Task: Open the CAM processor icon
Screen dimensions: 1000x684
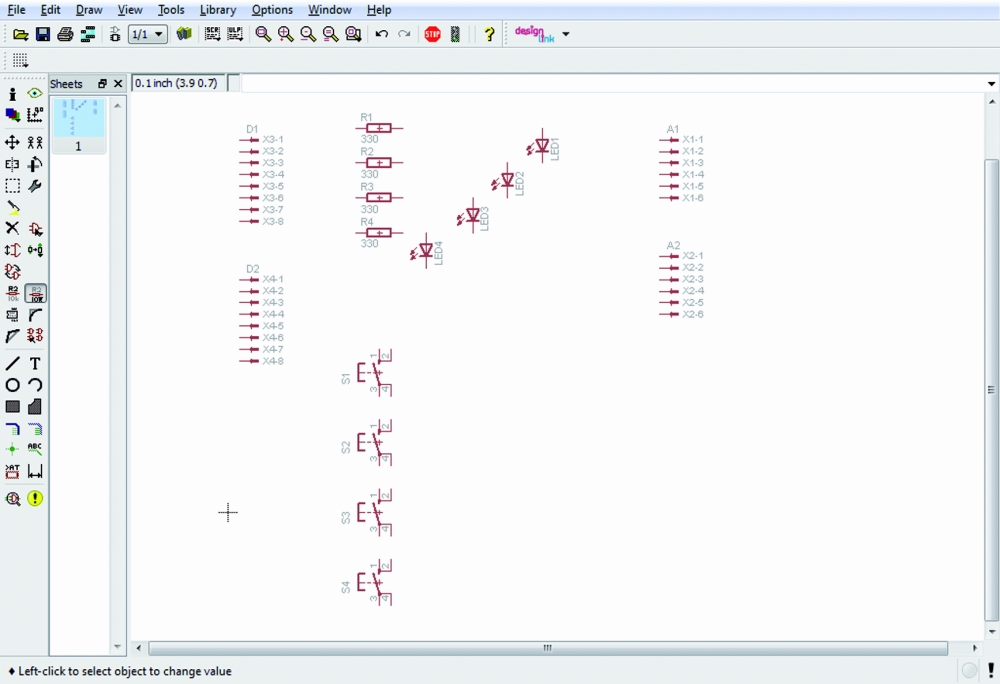Action: (x=88, y=34)
